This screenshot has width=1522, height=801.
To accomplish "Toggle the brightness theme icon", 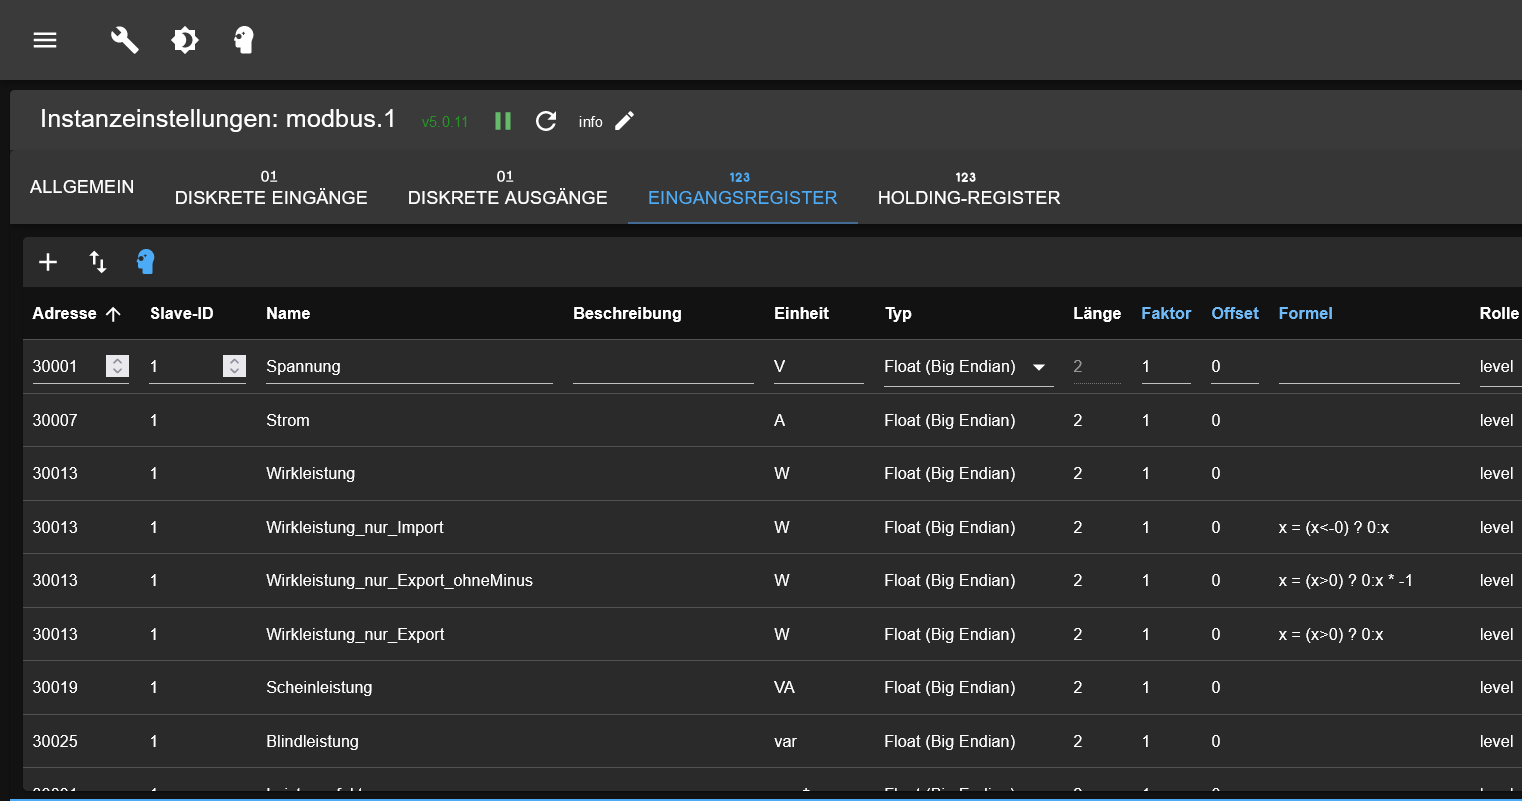I will (185, 40).
